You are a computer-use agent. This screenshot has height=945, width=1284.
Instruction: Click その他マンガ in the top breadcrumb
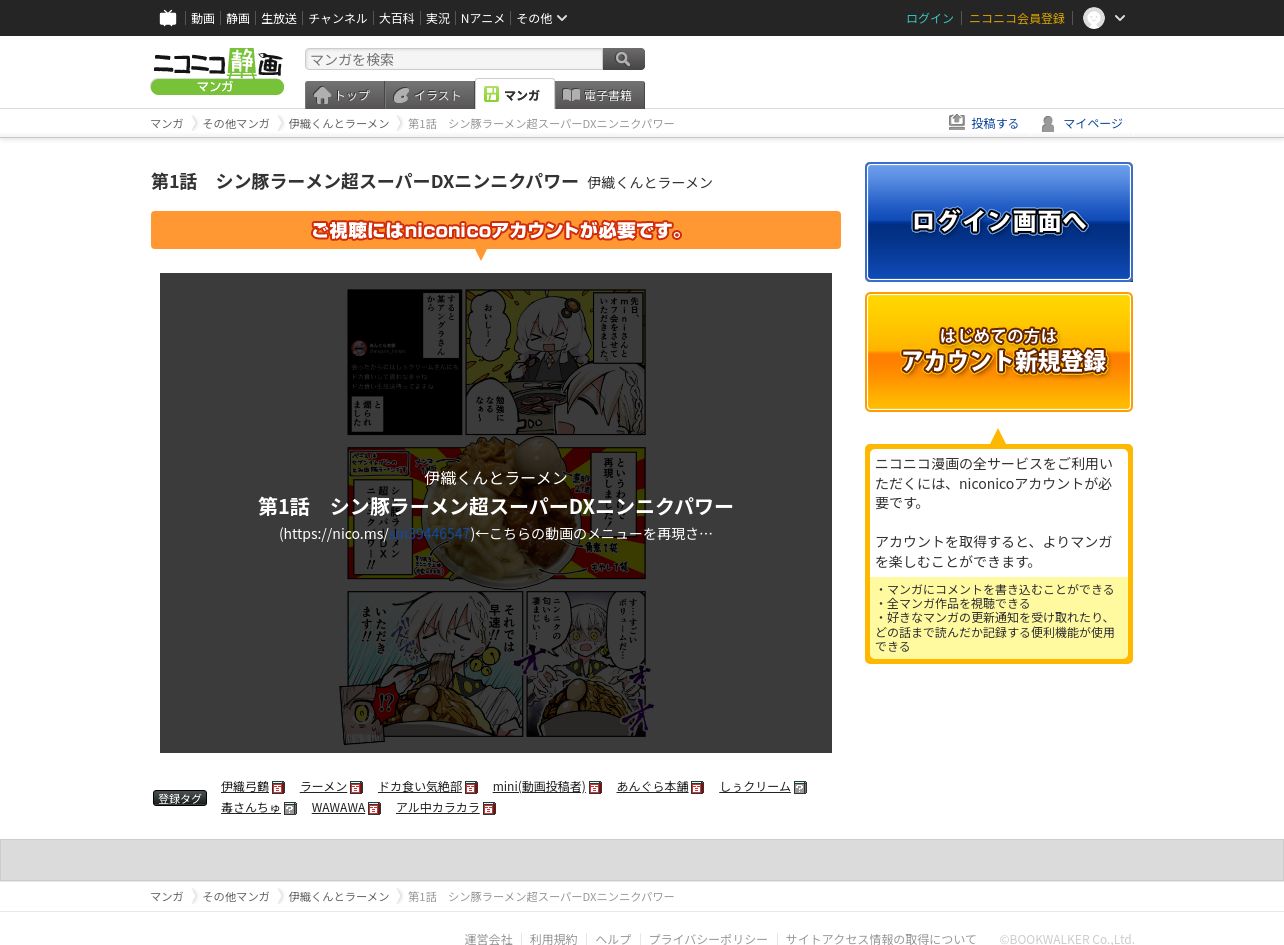pos(236,123)
